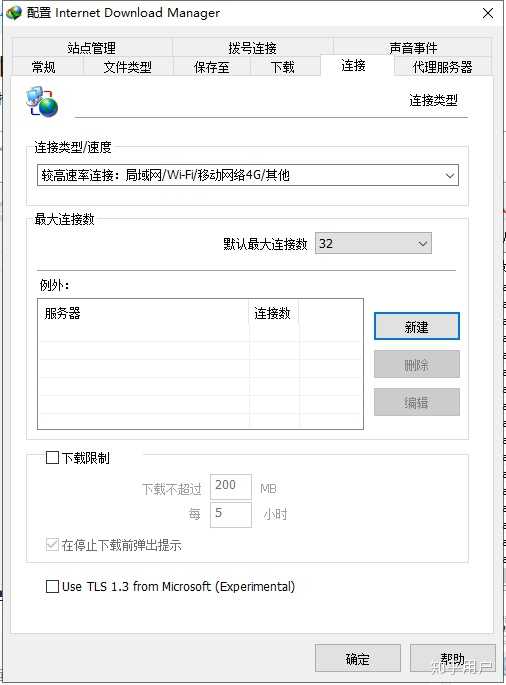Image resolution: width=506 pixels, height=685 pixels.
Task: Open the 文件类型 tab
Action: (128, 67)
